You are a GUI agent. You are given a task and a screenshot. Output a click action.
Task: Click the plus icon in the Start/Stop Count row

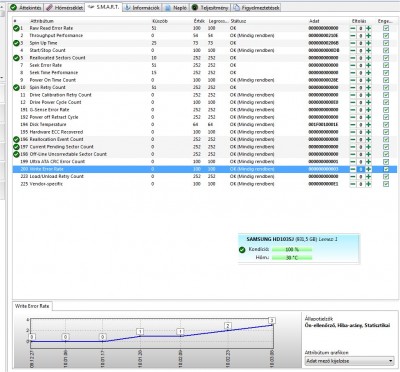368,50
